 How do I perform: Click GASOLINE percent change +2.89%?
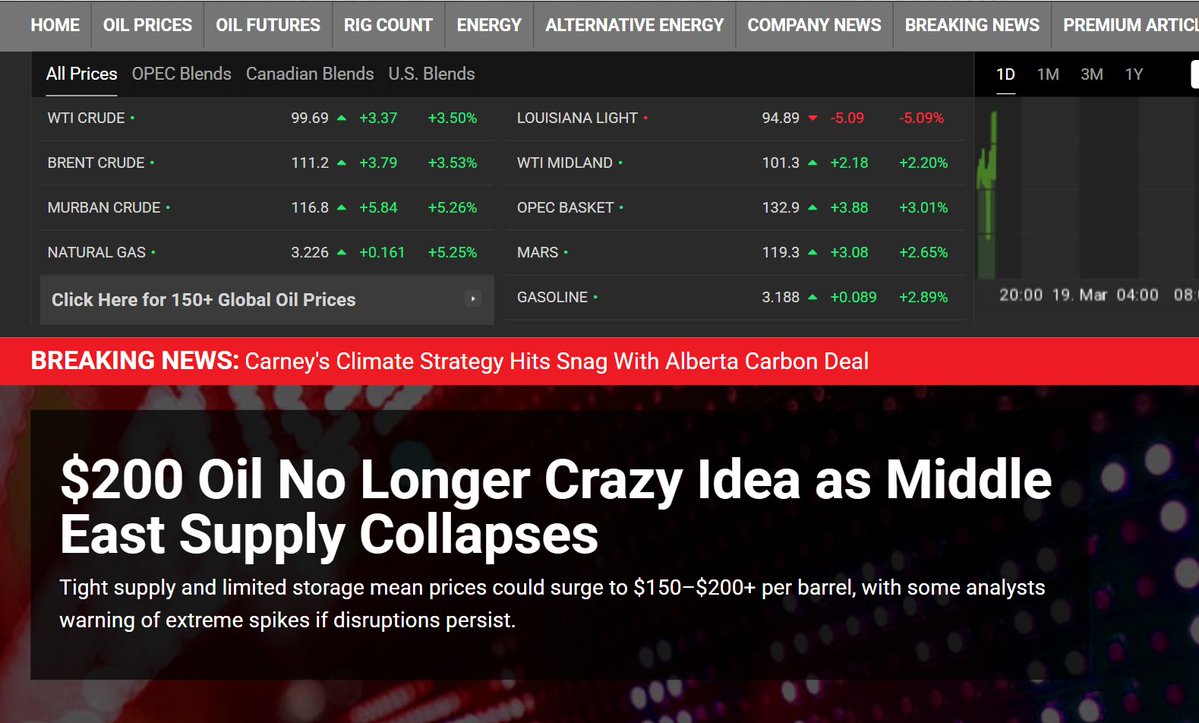pyautogui.click(x=923, y=297)
